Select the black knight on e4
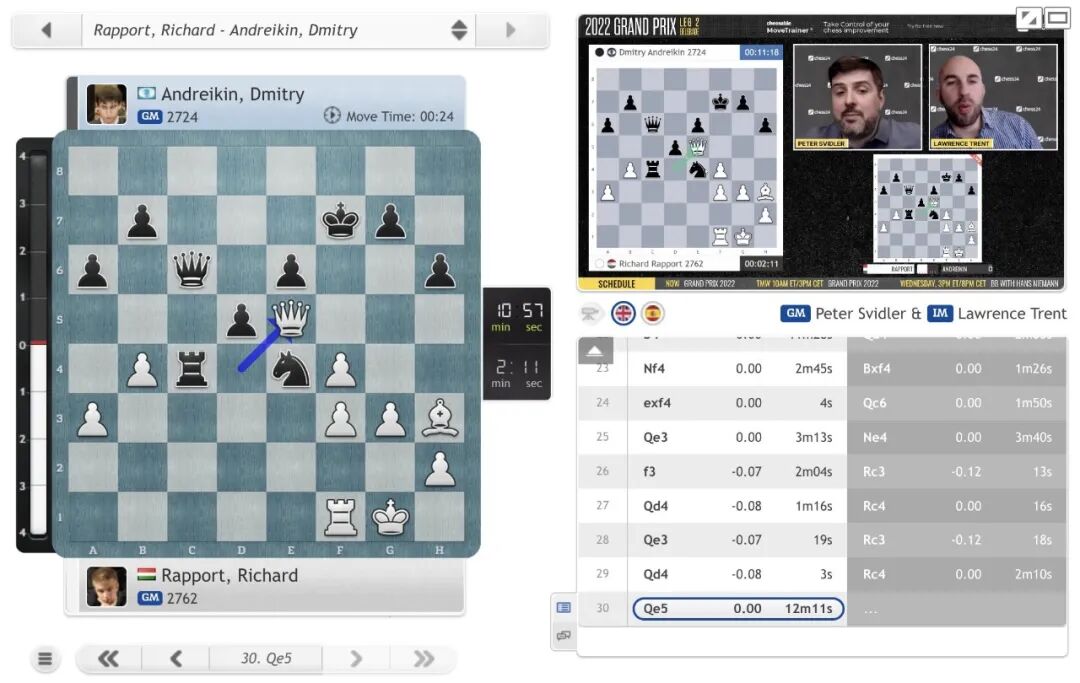 (x=291, y=368)
